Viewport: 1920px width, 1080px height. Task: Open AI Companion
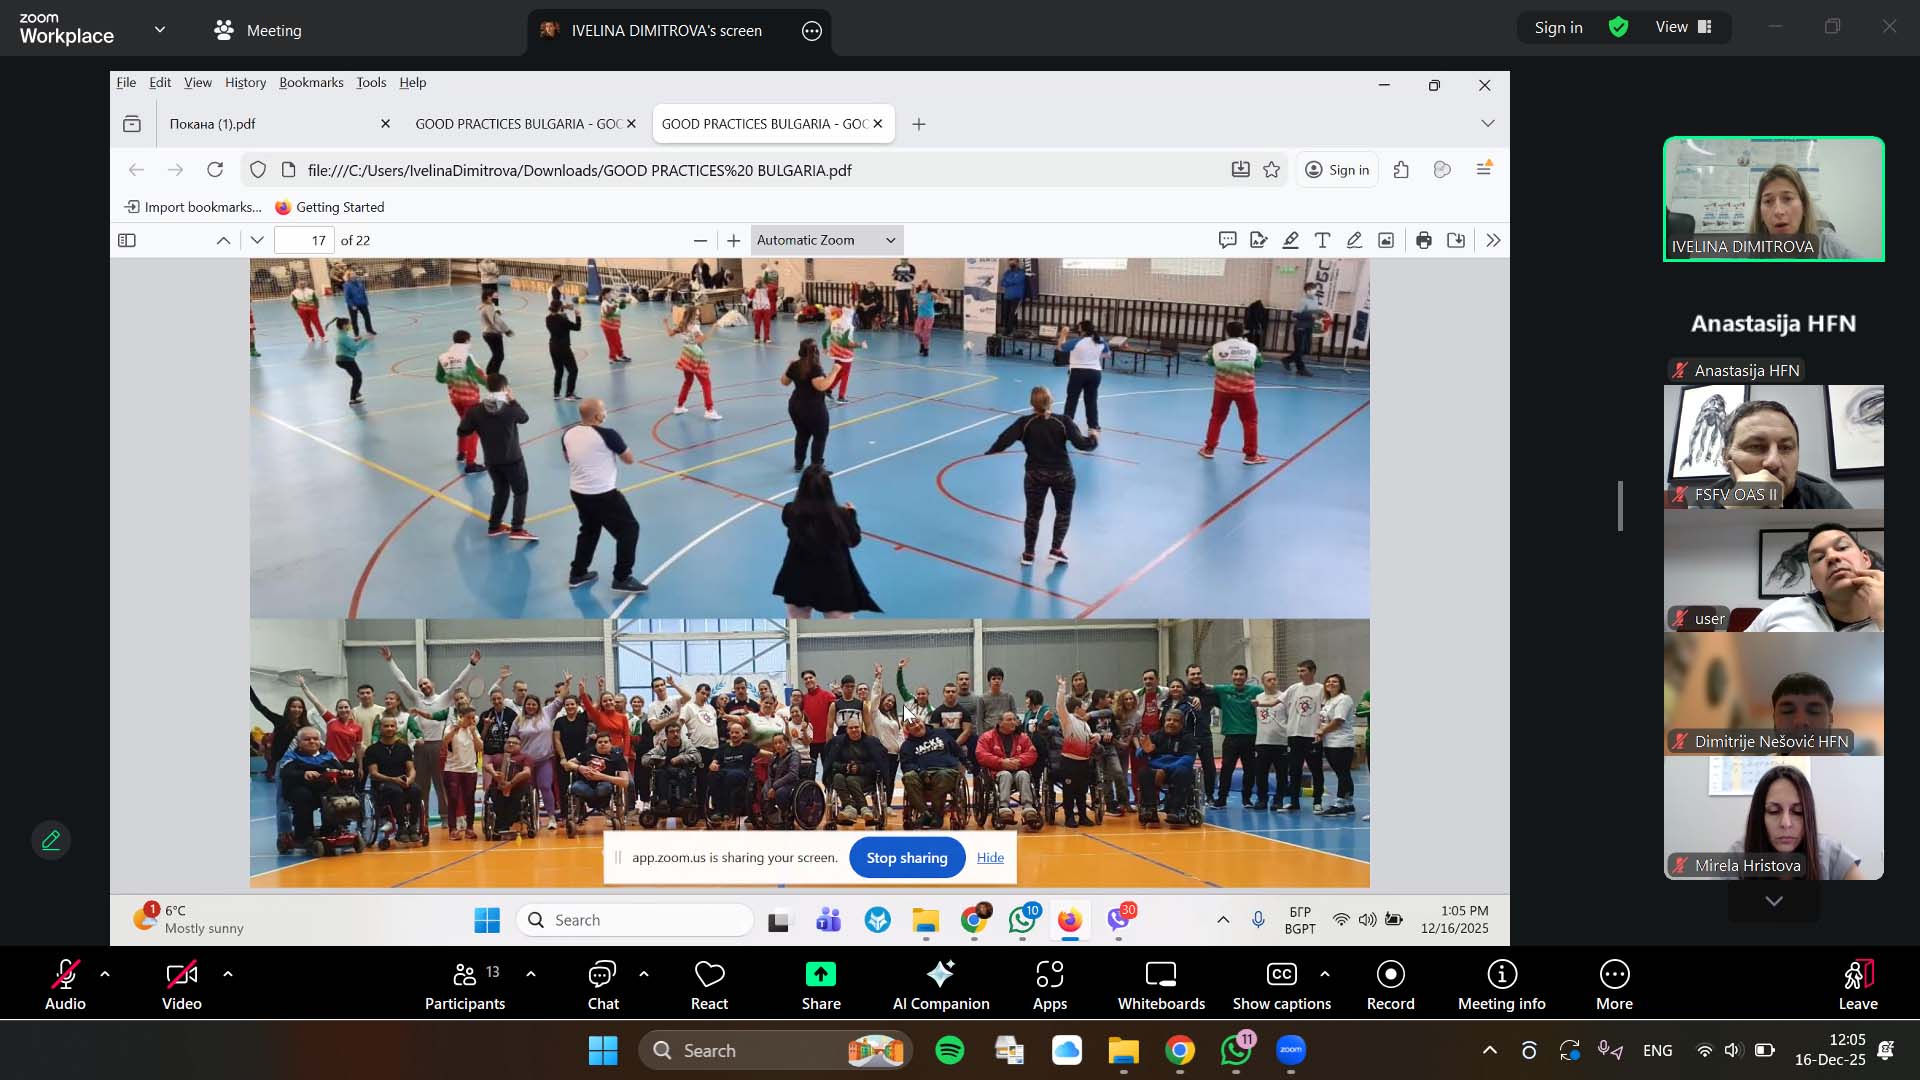pos(940,985)
